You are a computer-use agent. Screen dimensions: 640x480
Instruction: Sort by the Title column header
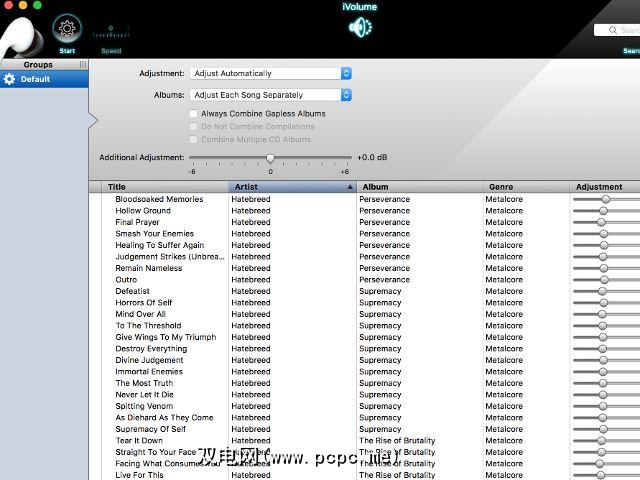165,187
